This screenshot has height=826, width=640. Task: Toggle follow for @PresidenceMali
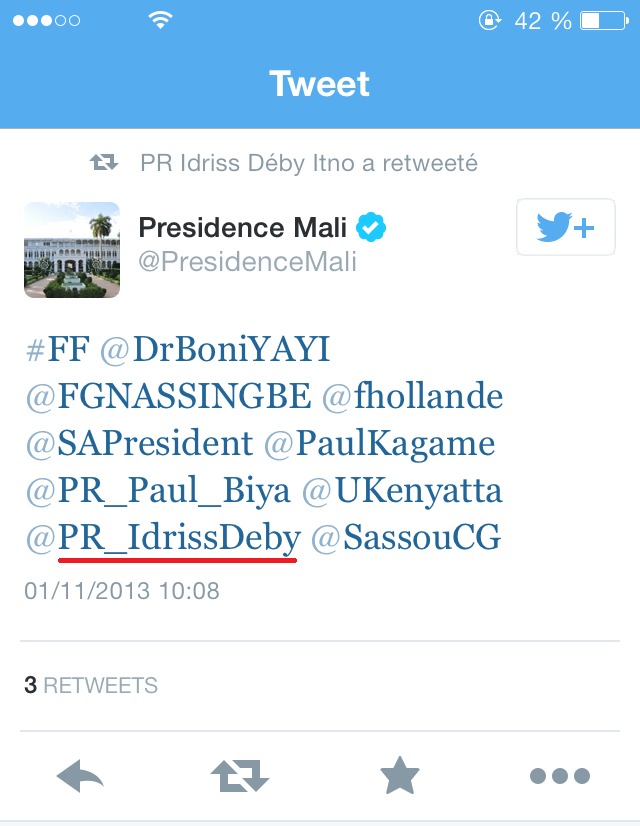(565, 227)
